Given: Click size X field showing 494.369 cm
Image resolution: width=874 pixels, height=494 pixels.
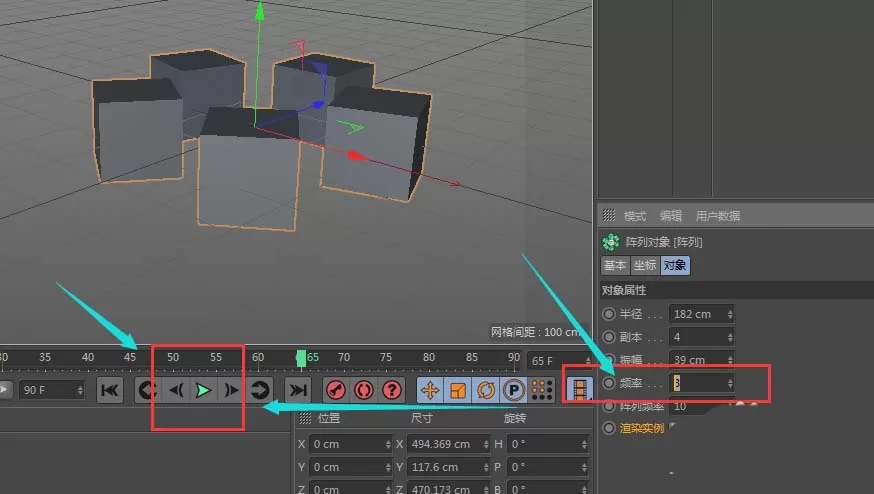Looking at the screenshot, I should tap(448, 444).
